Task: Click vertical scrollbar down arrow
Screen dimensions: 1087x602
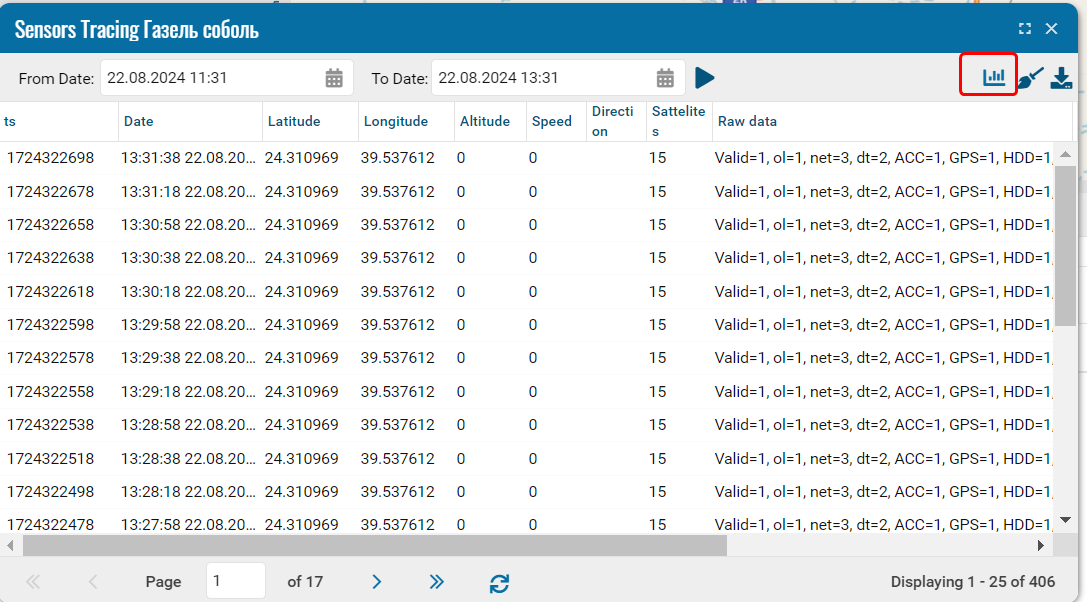Action: tap(1065, 519)
